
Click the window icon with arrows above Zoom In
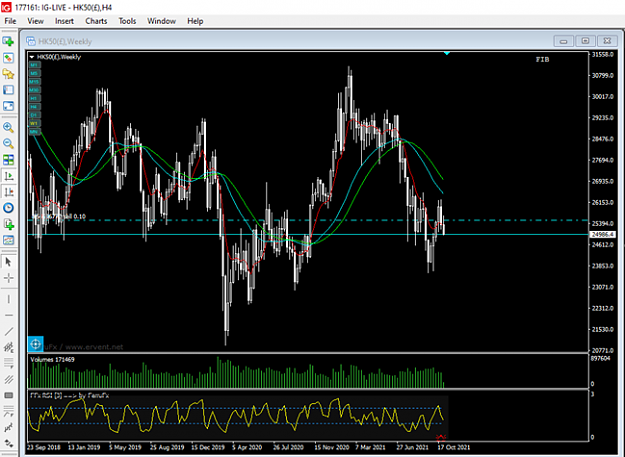point(8,106)
